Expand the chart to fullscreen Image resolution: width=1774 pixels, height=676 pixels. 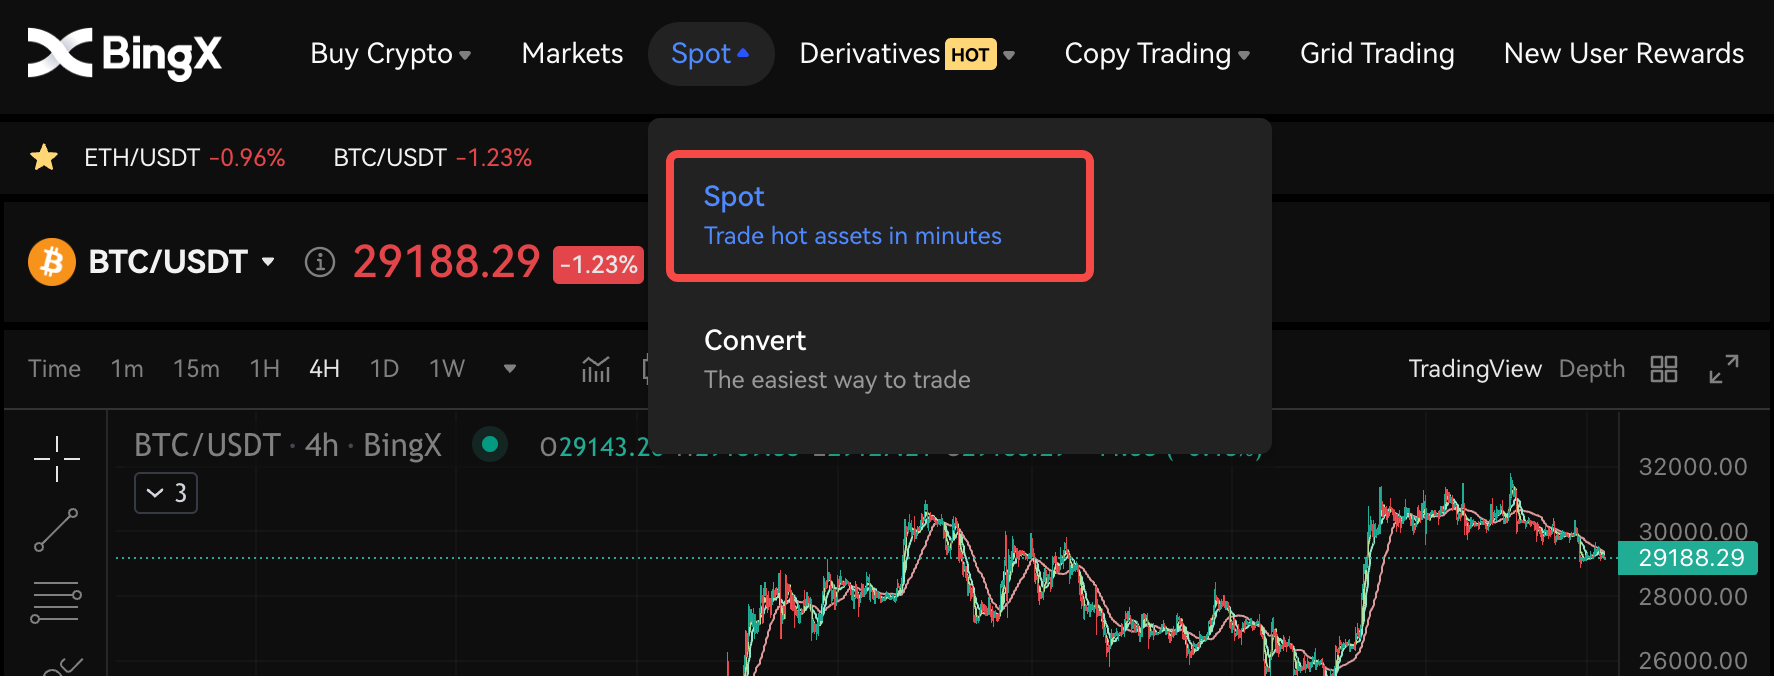click(1723, 369)
